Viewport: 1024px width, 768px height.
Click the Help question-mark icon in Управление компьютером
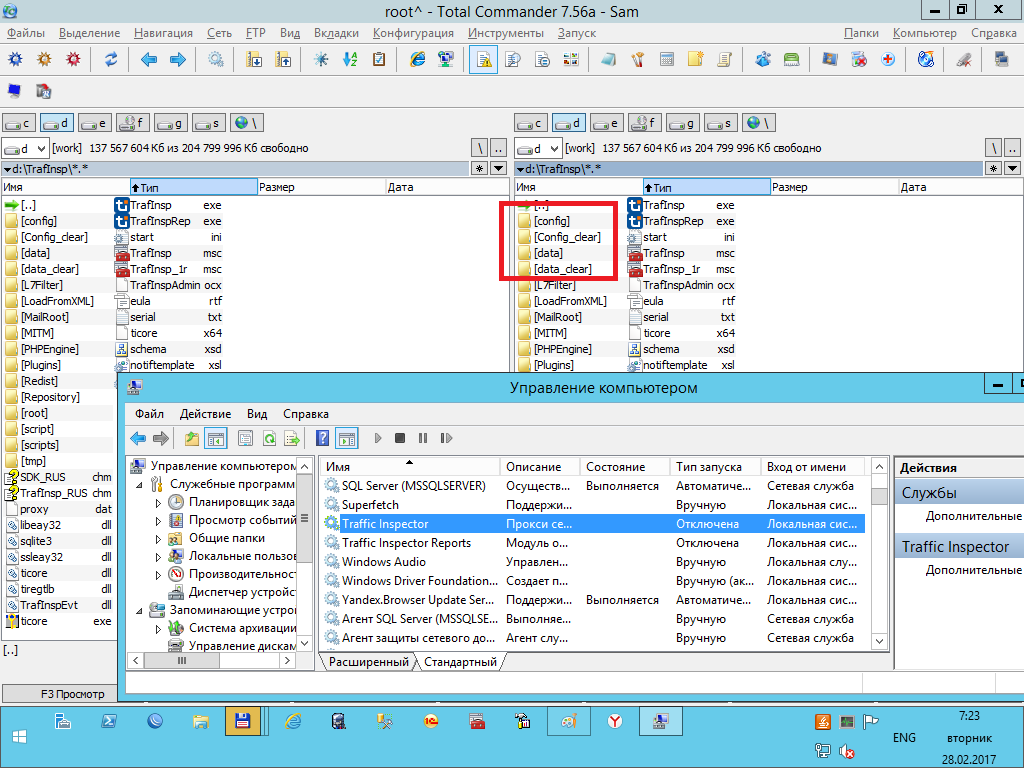(x=323, y=438)
